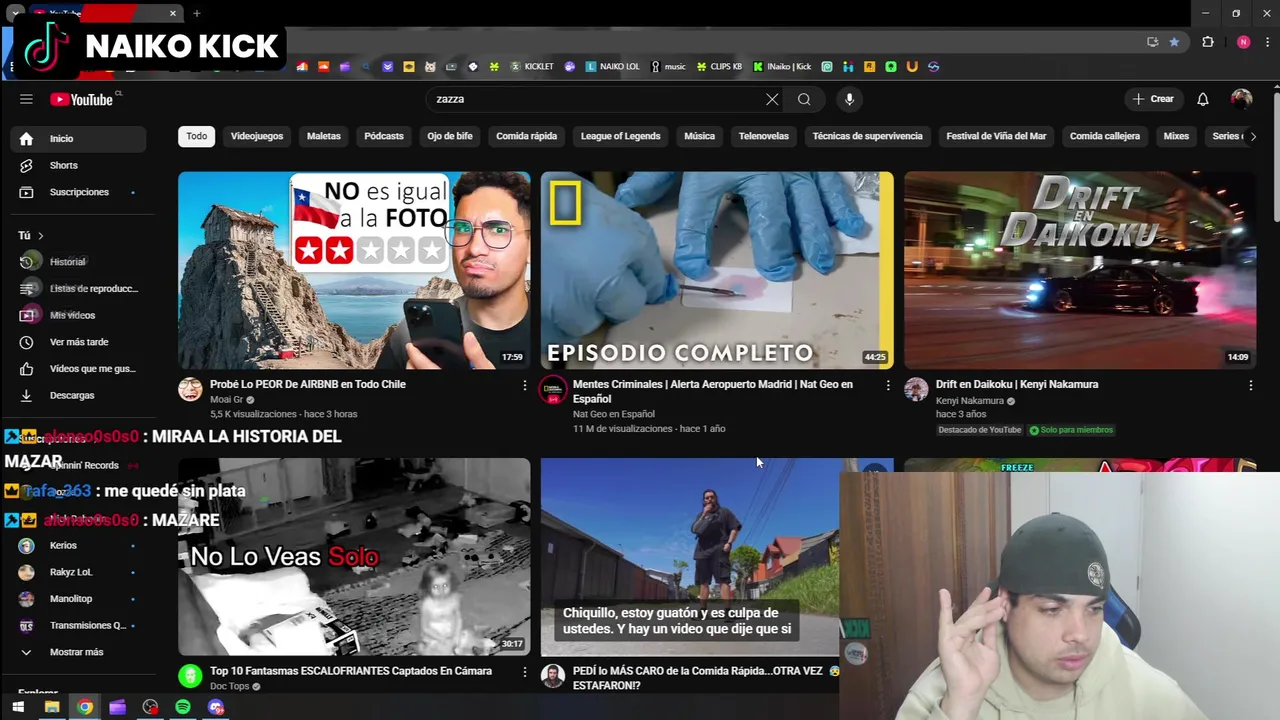Open the music bookmark

click(x=668, y=67)
